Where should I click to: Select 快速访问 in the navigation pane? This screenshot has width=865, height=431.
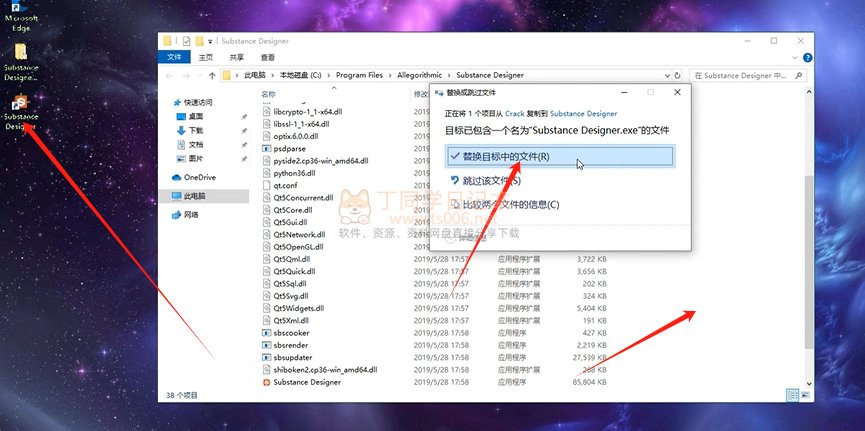pos(194,103)
